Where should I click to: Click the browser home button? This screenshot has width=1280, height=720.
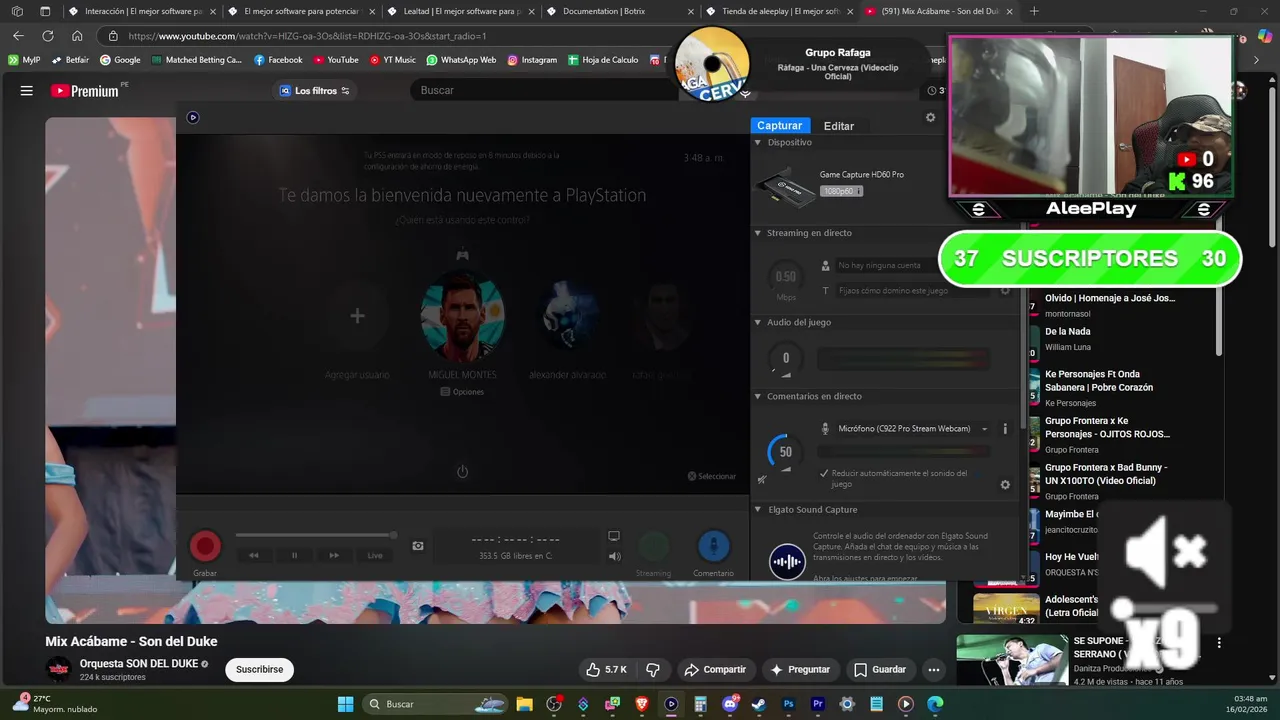pyautogui.click(x=77, y=36)
